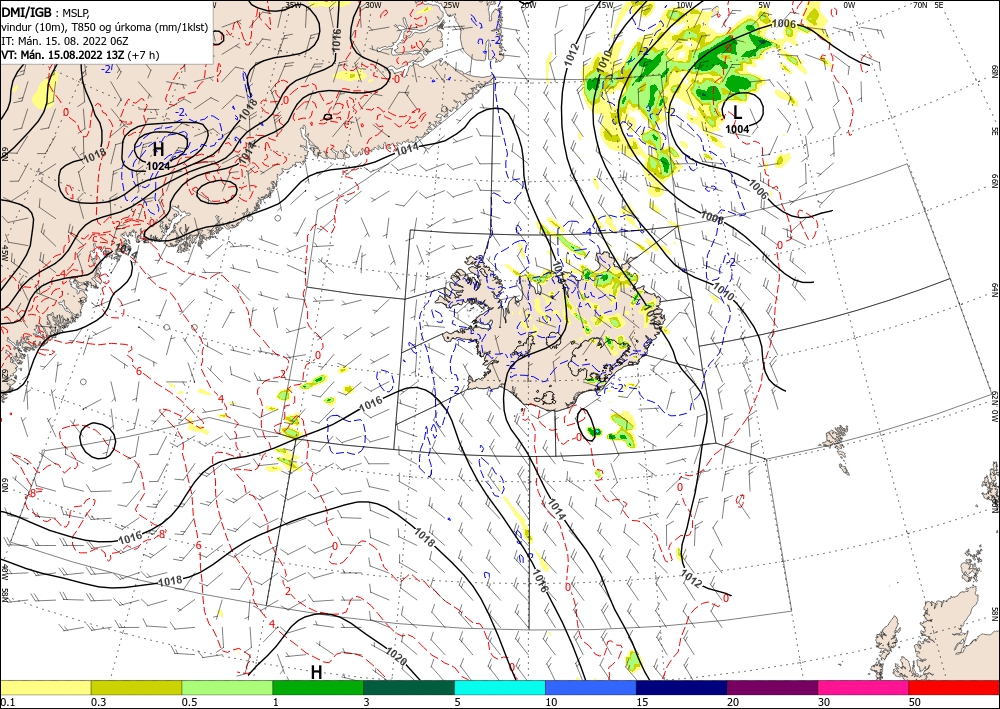The image size is (1000, 709).
Task: Select the green 1 mm legend swatch
Action: 318,687
